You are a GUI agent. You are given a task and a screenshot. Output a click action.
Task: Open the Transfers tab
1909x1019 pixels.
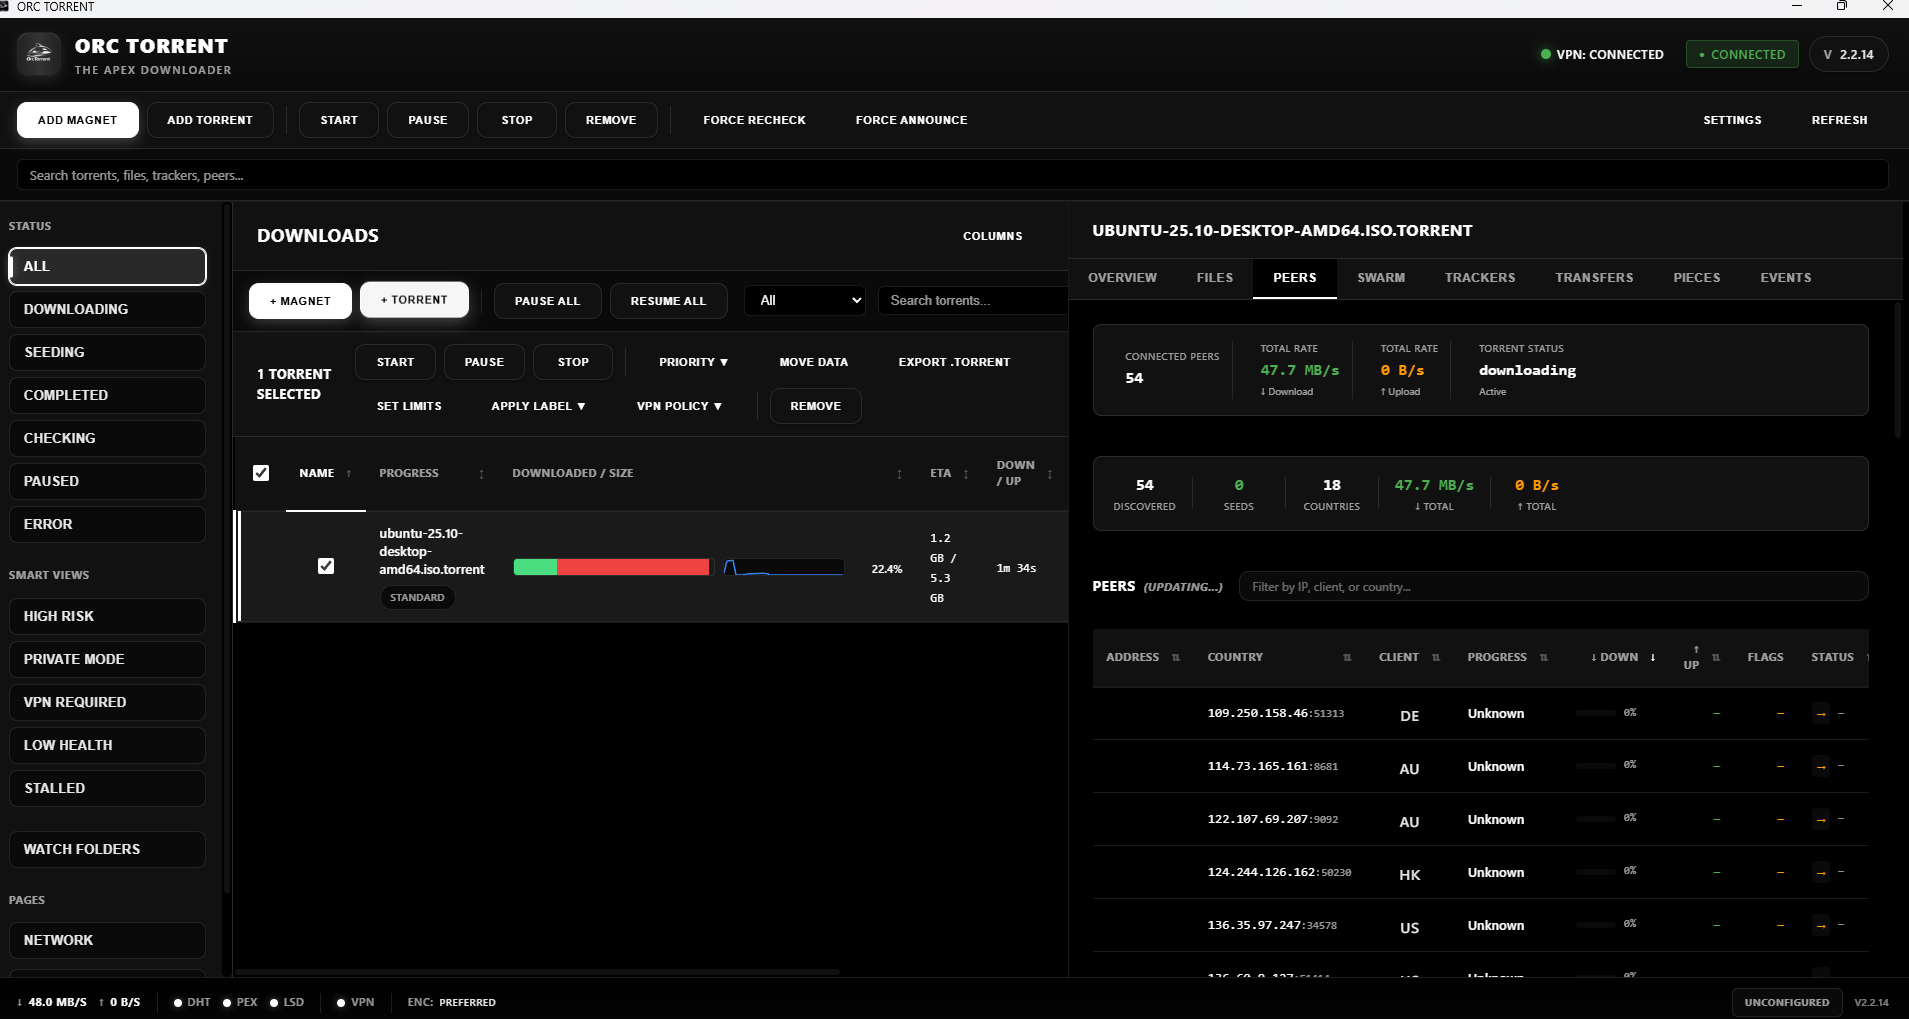pyautogui.click(x=1594, y=278)
